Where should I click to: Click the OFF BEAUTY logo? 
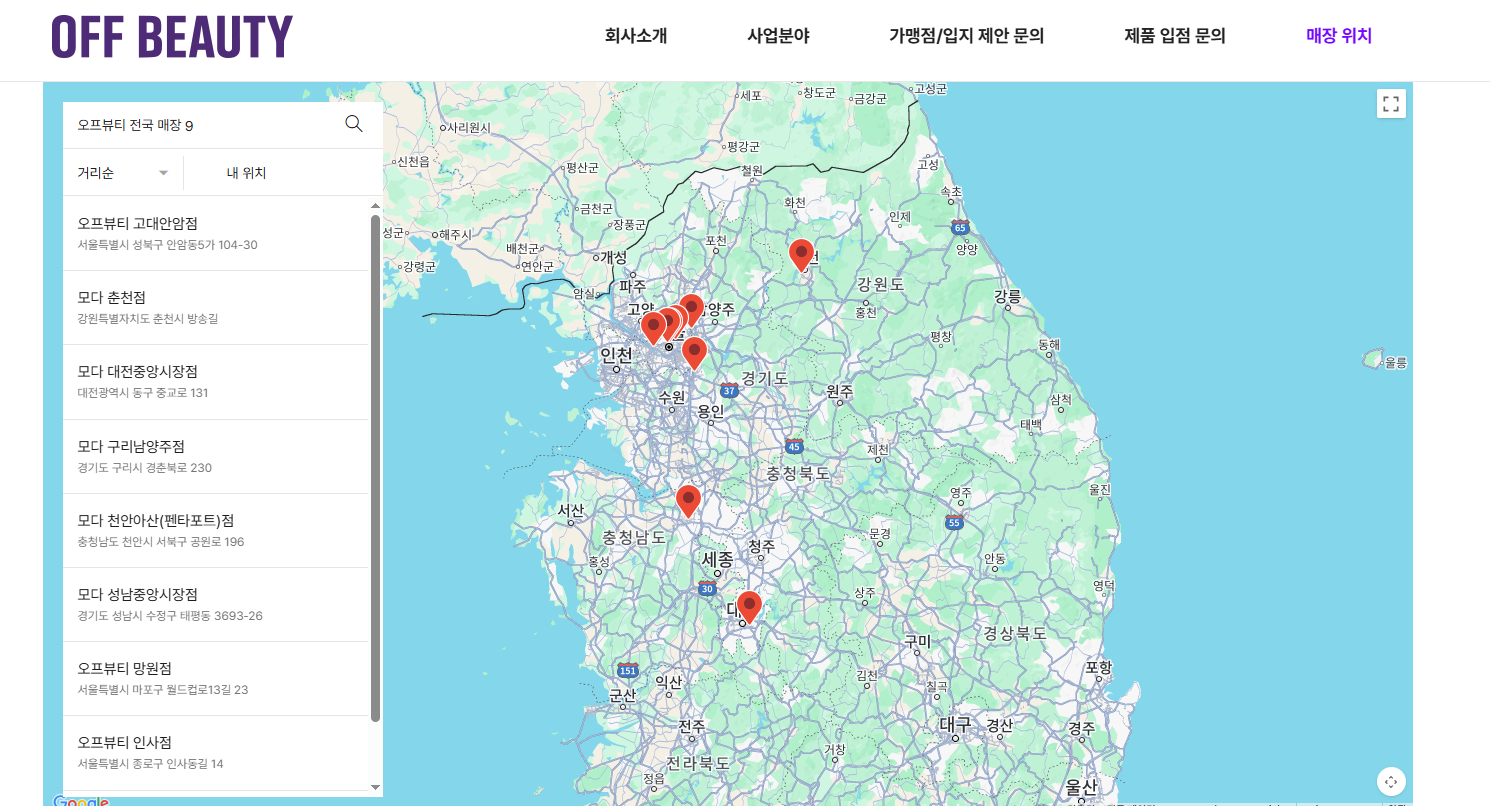click(x=172, y=37)
